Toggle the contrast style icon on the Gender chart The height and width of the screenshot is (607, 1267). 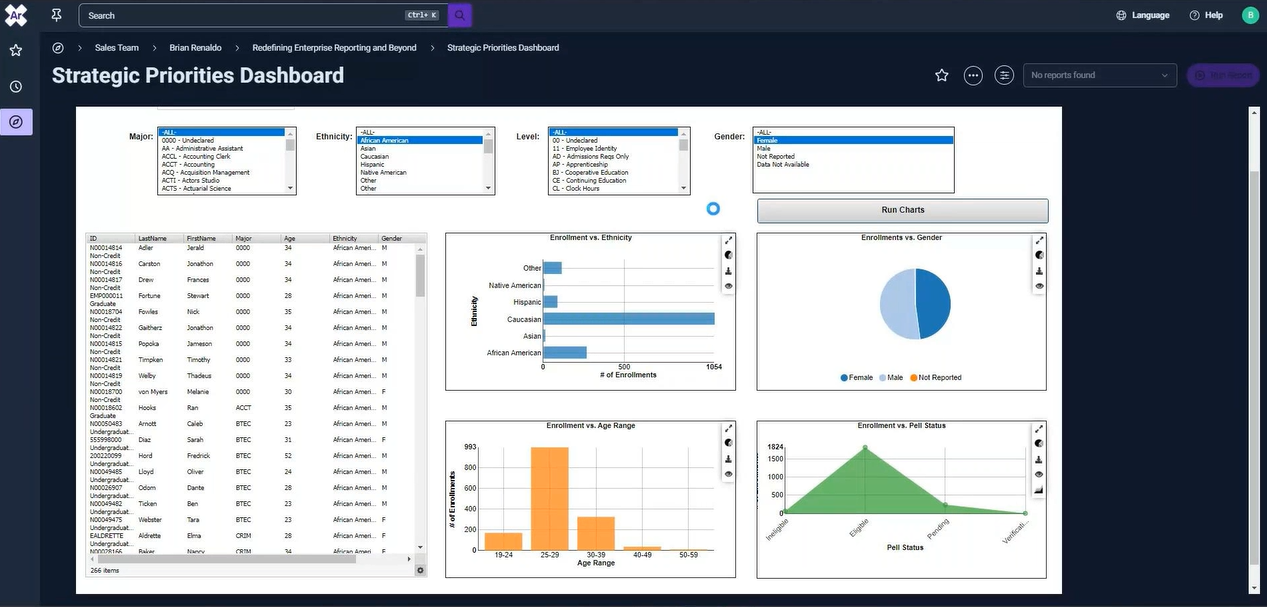pos(1038,254)
